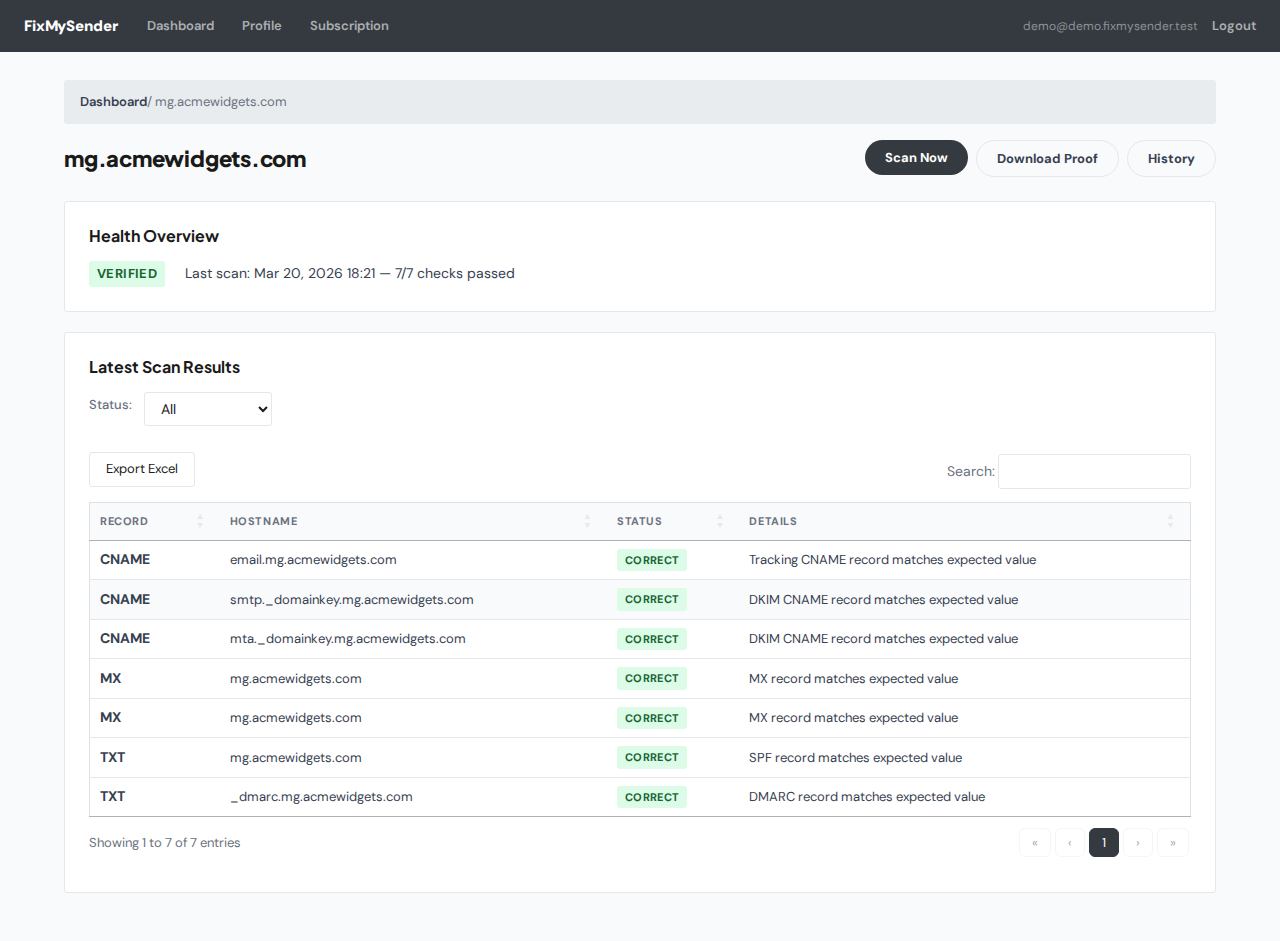The image size is (1280, 941).
Task: Log out of the demo account
Action: tap(1233, 25)
